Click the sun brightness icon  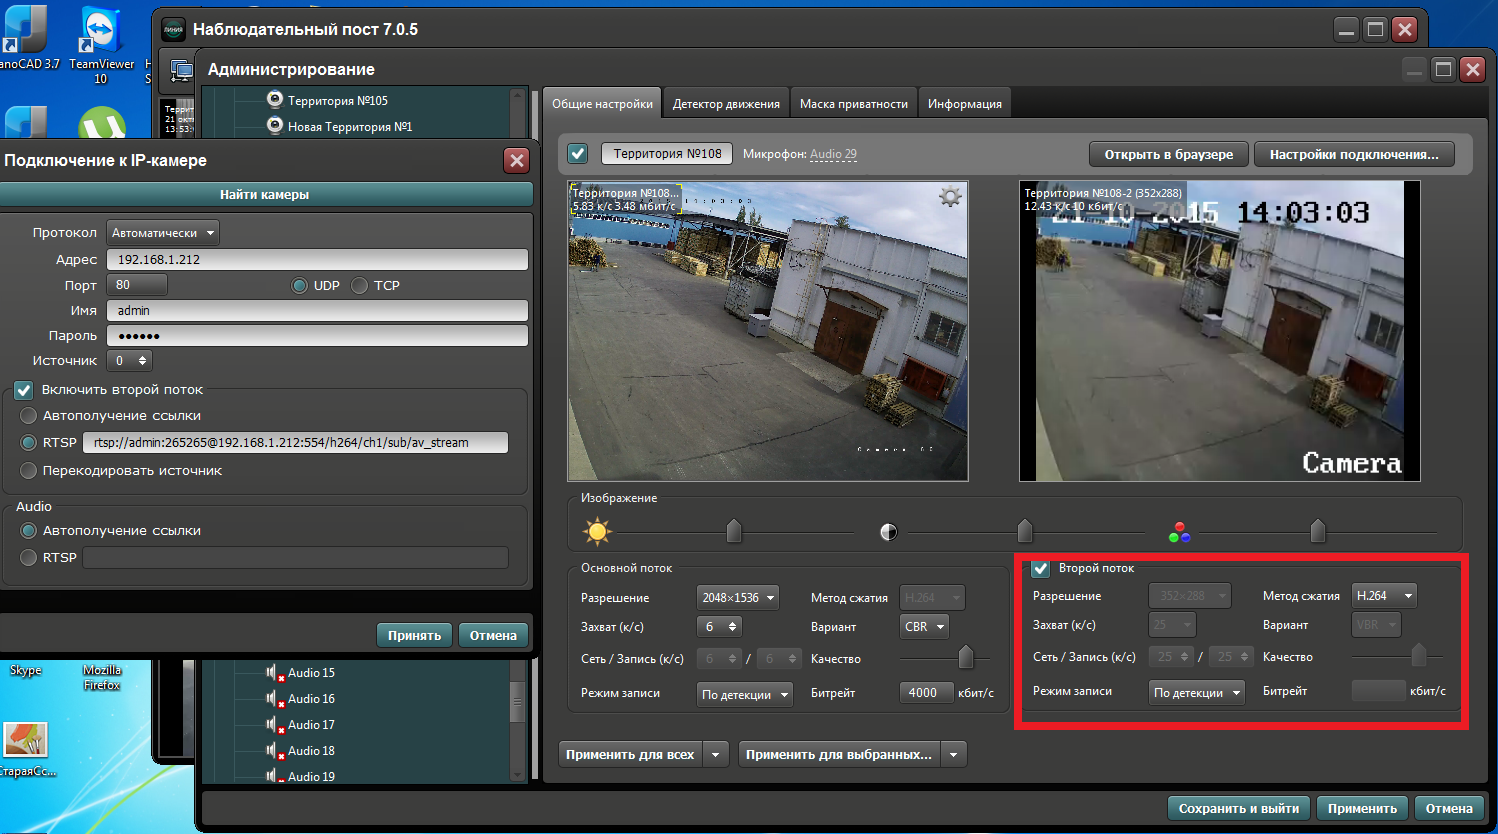[597, 531]
